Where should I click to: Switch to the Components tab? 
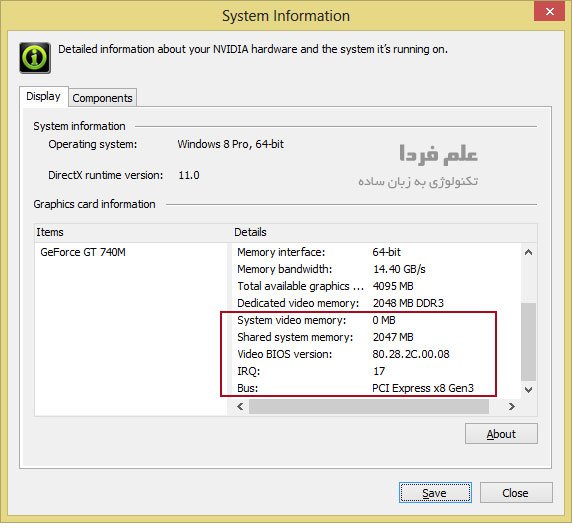(x=103, y=98)
